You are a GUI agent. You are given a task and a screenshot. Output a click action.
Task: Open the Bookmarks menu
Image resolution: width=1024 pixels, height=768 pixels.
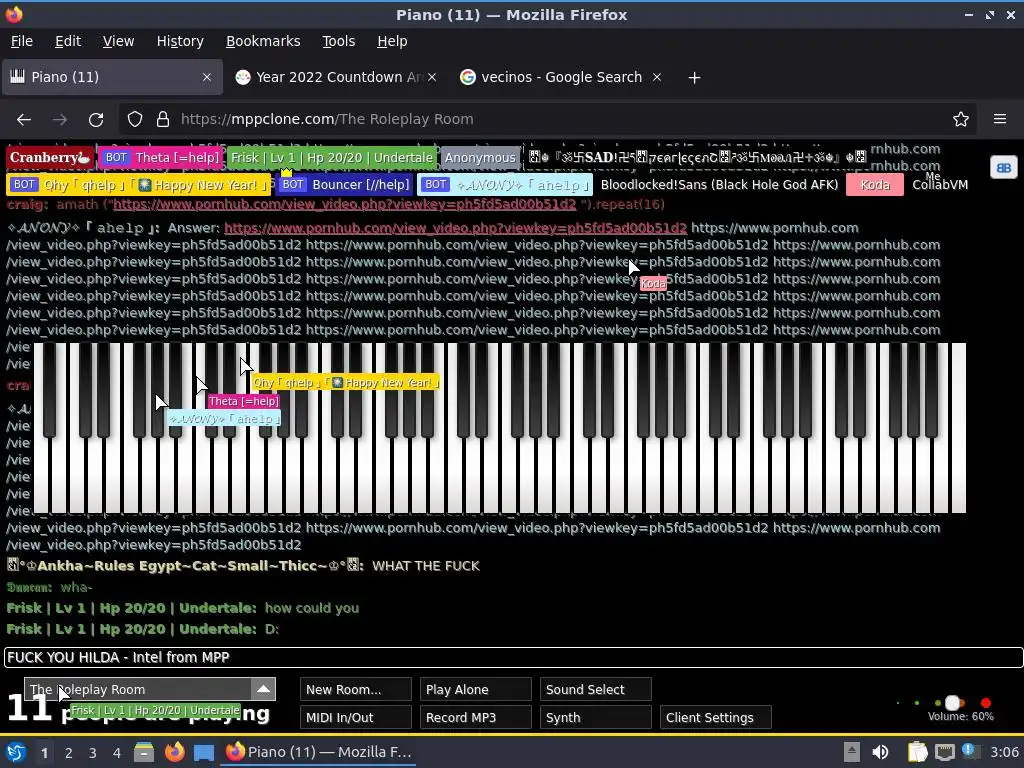pyautogui.click(x=263, y=41)
